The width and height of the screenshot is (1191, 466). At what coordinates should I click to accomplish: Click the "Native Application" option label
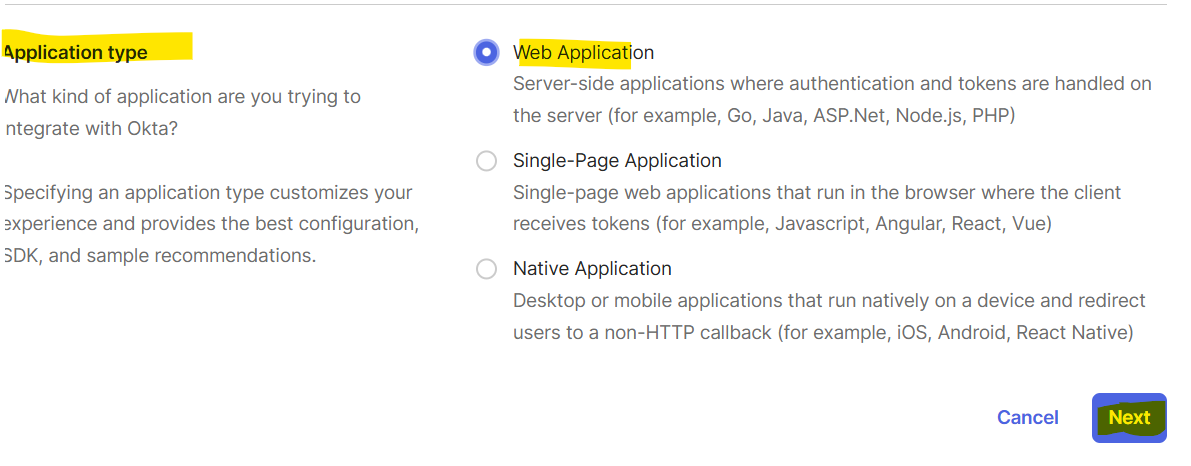tap(592, 269)
